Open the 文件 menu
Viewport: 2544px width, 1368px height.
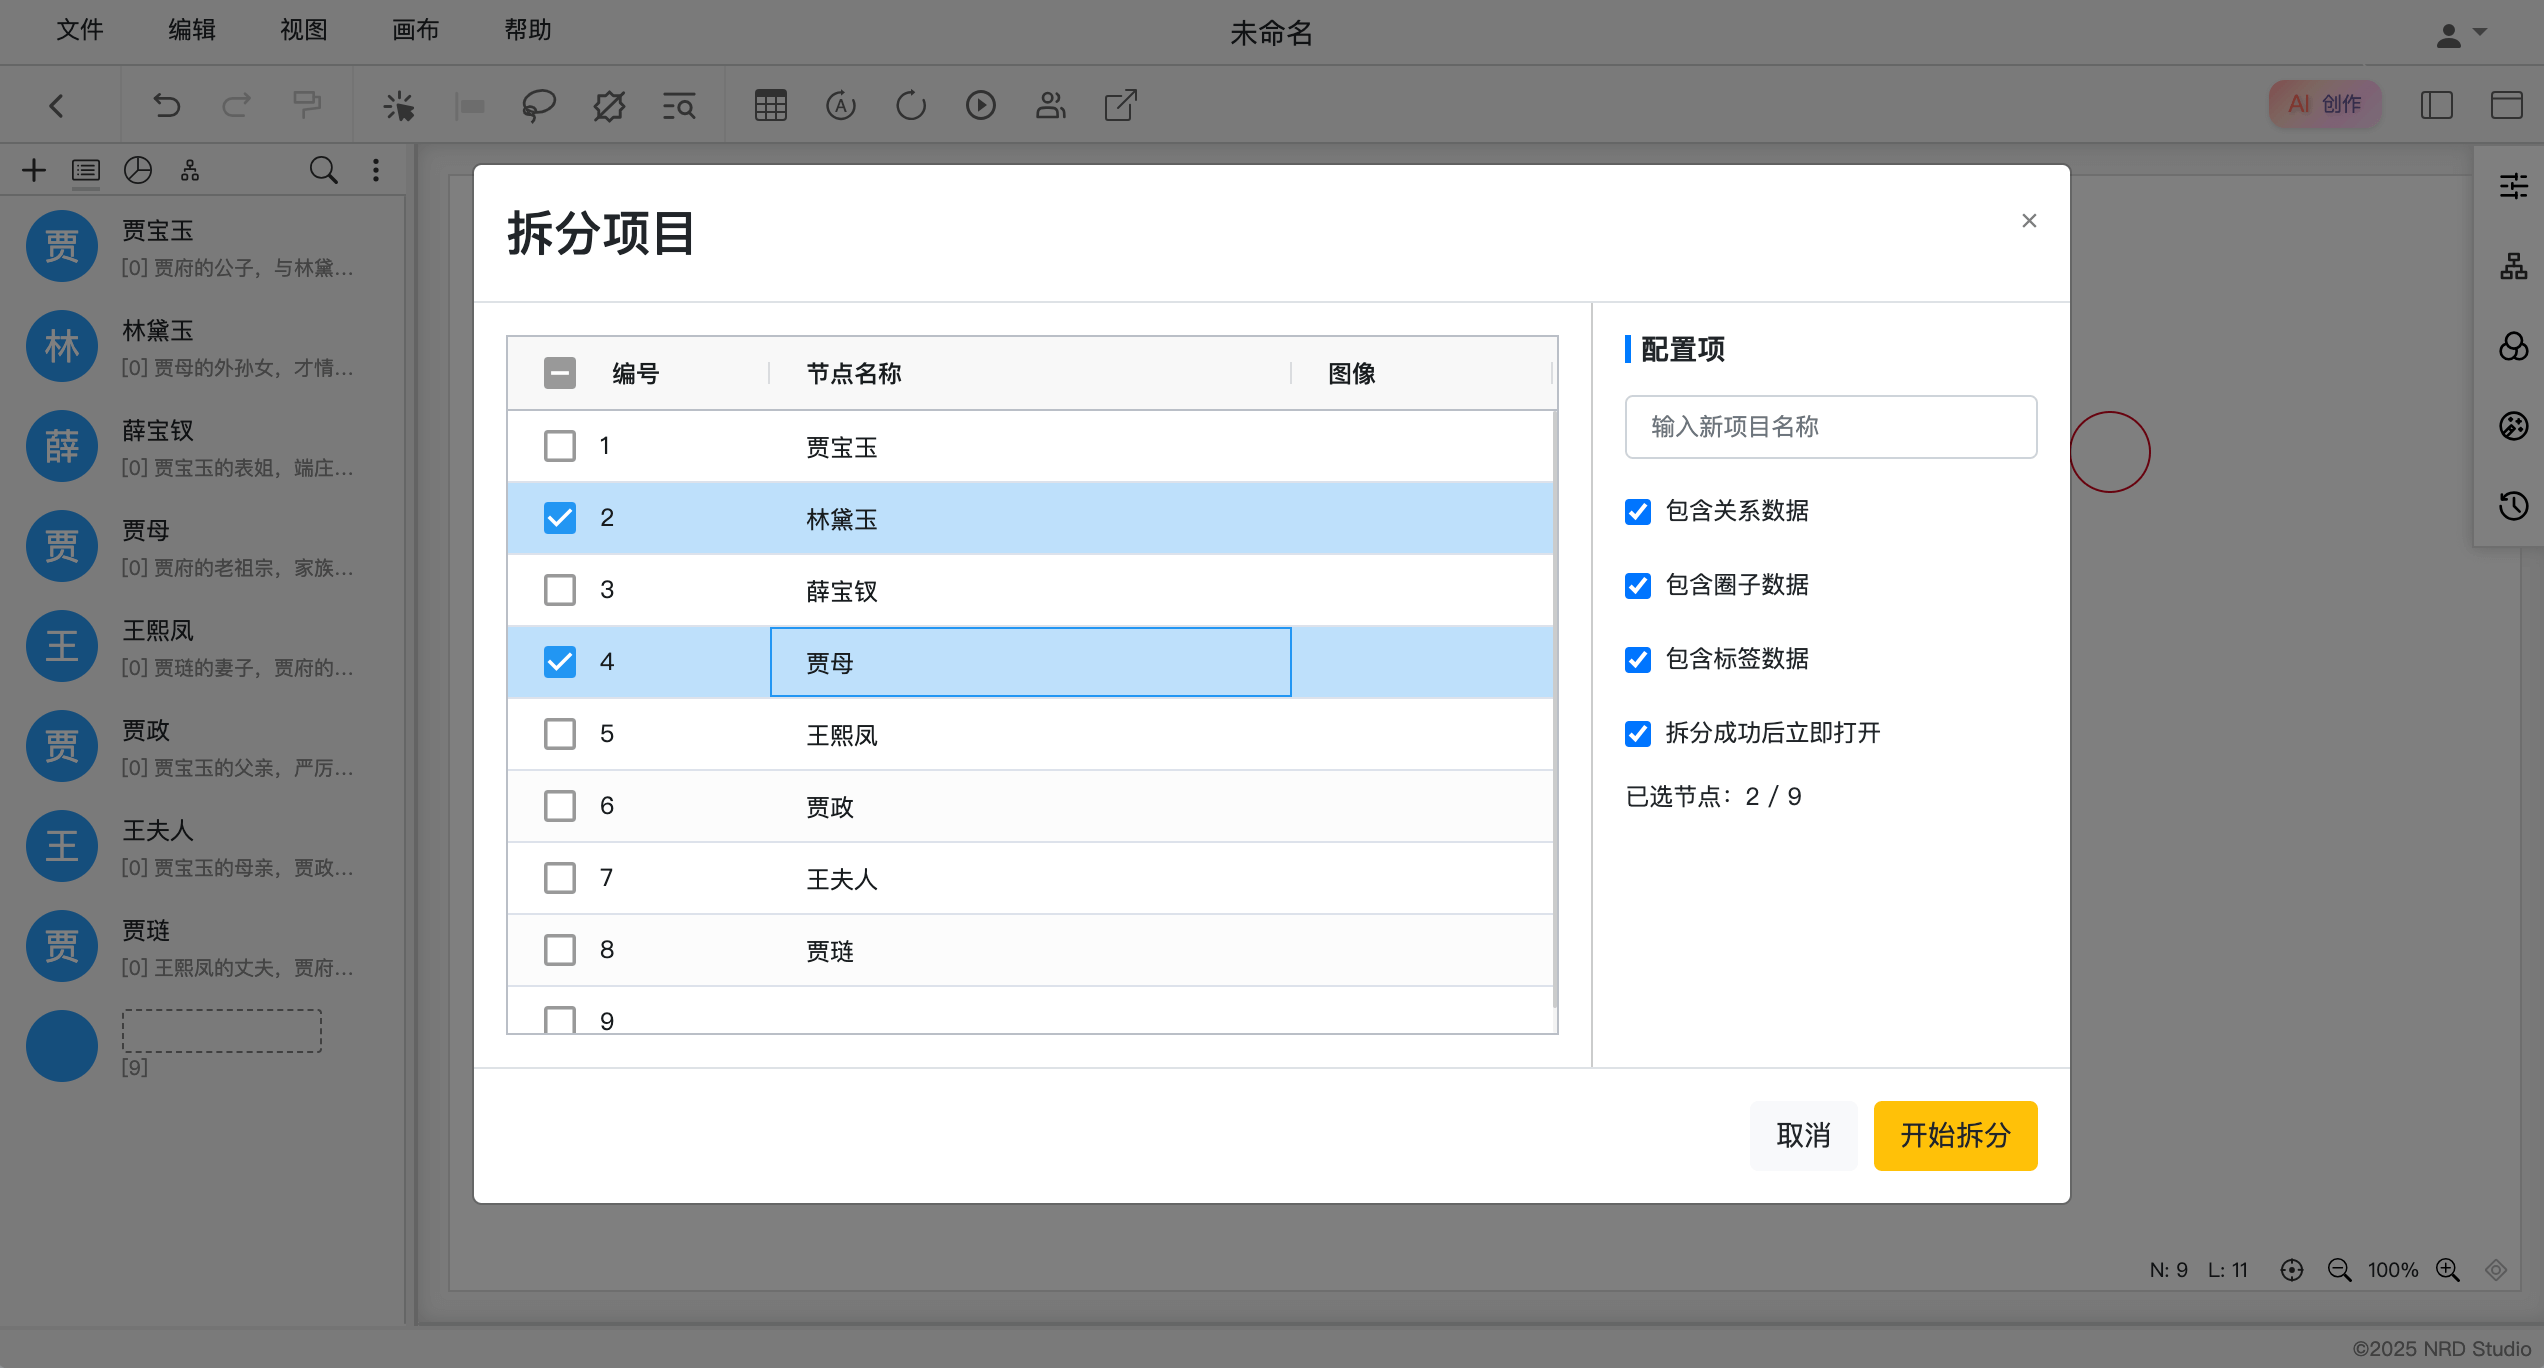[80, 30]
